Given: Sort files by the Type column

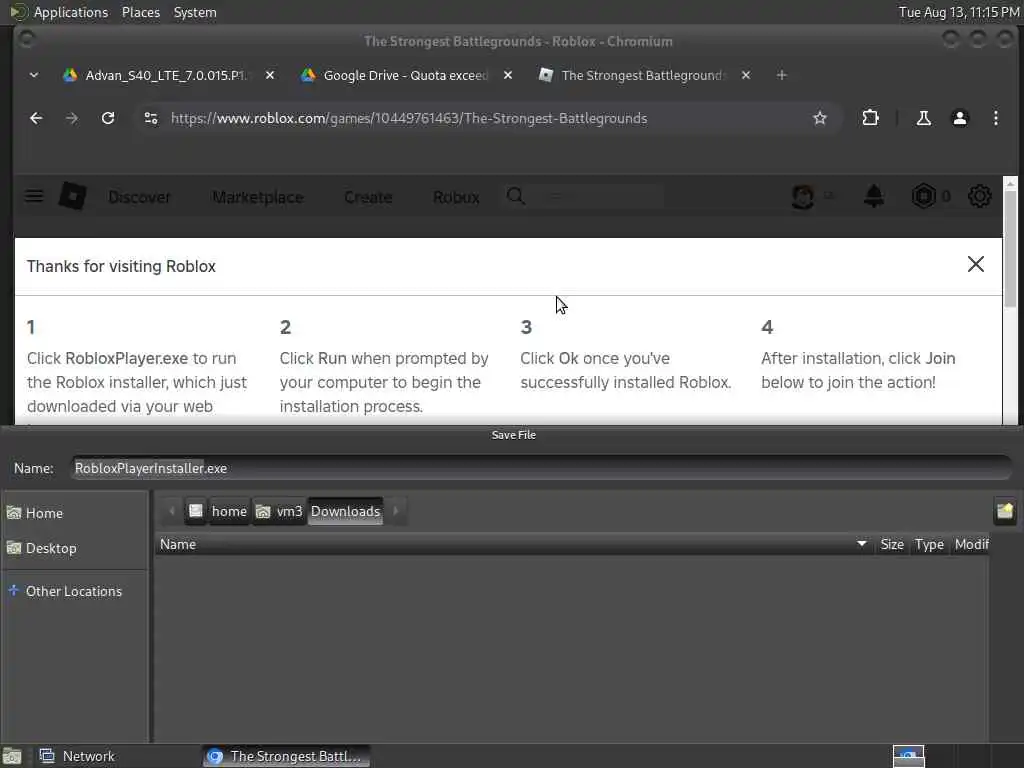Looking at the screenshot, I should 929,545.
